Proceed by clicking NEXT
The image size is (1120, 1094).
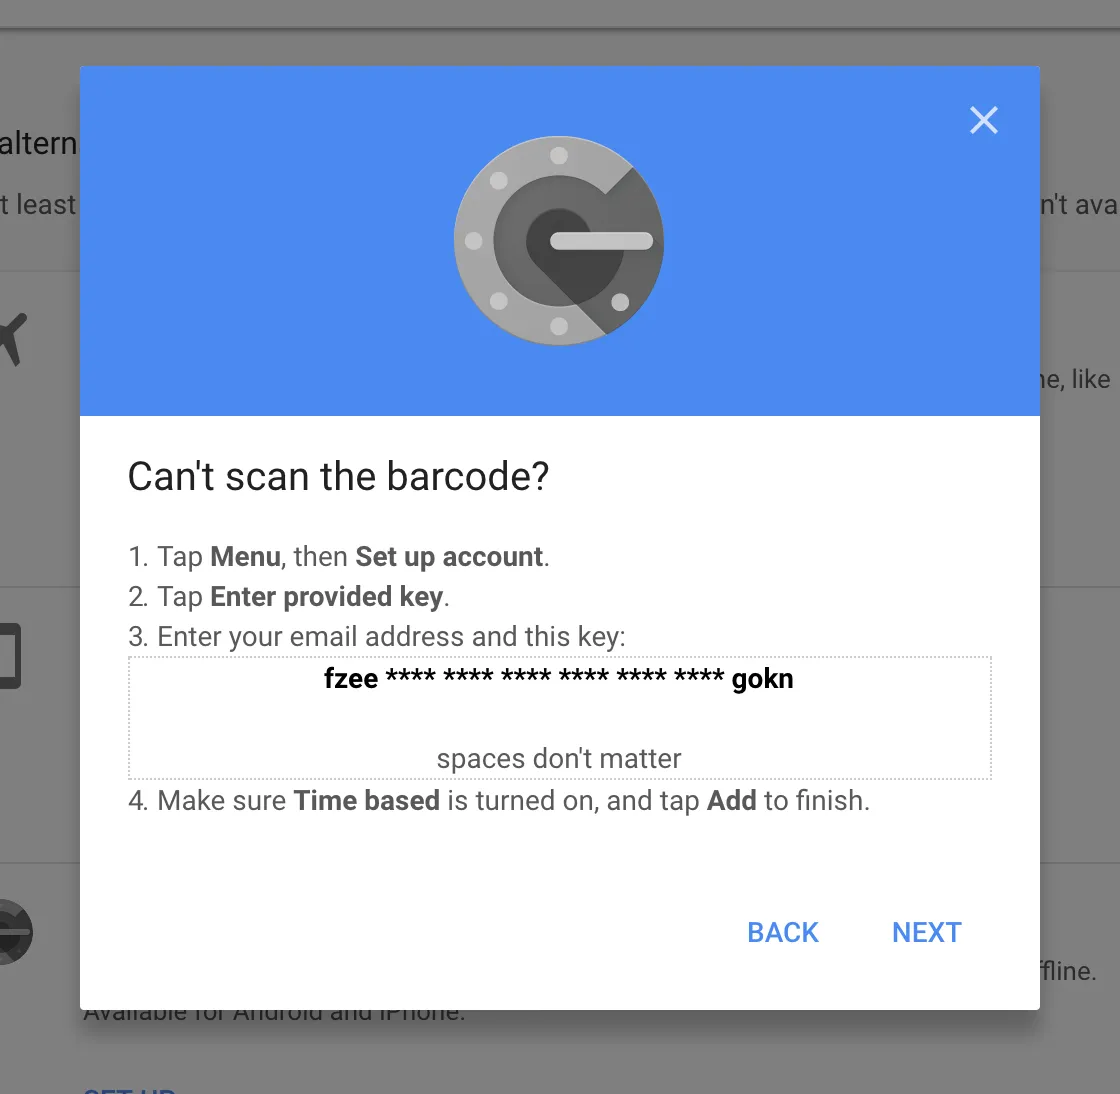926,932
